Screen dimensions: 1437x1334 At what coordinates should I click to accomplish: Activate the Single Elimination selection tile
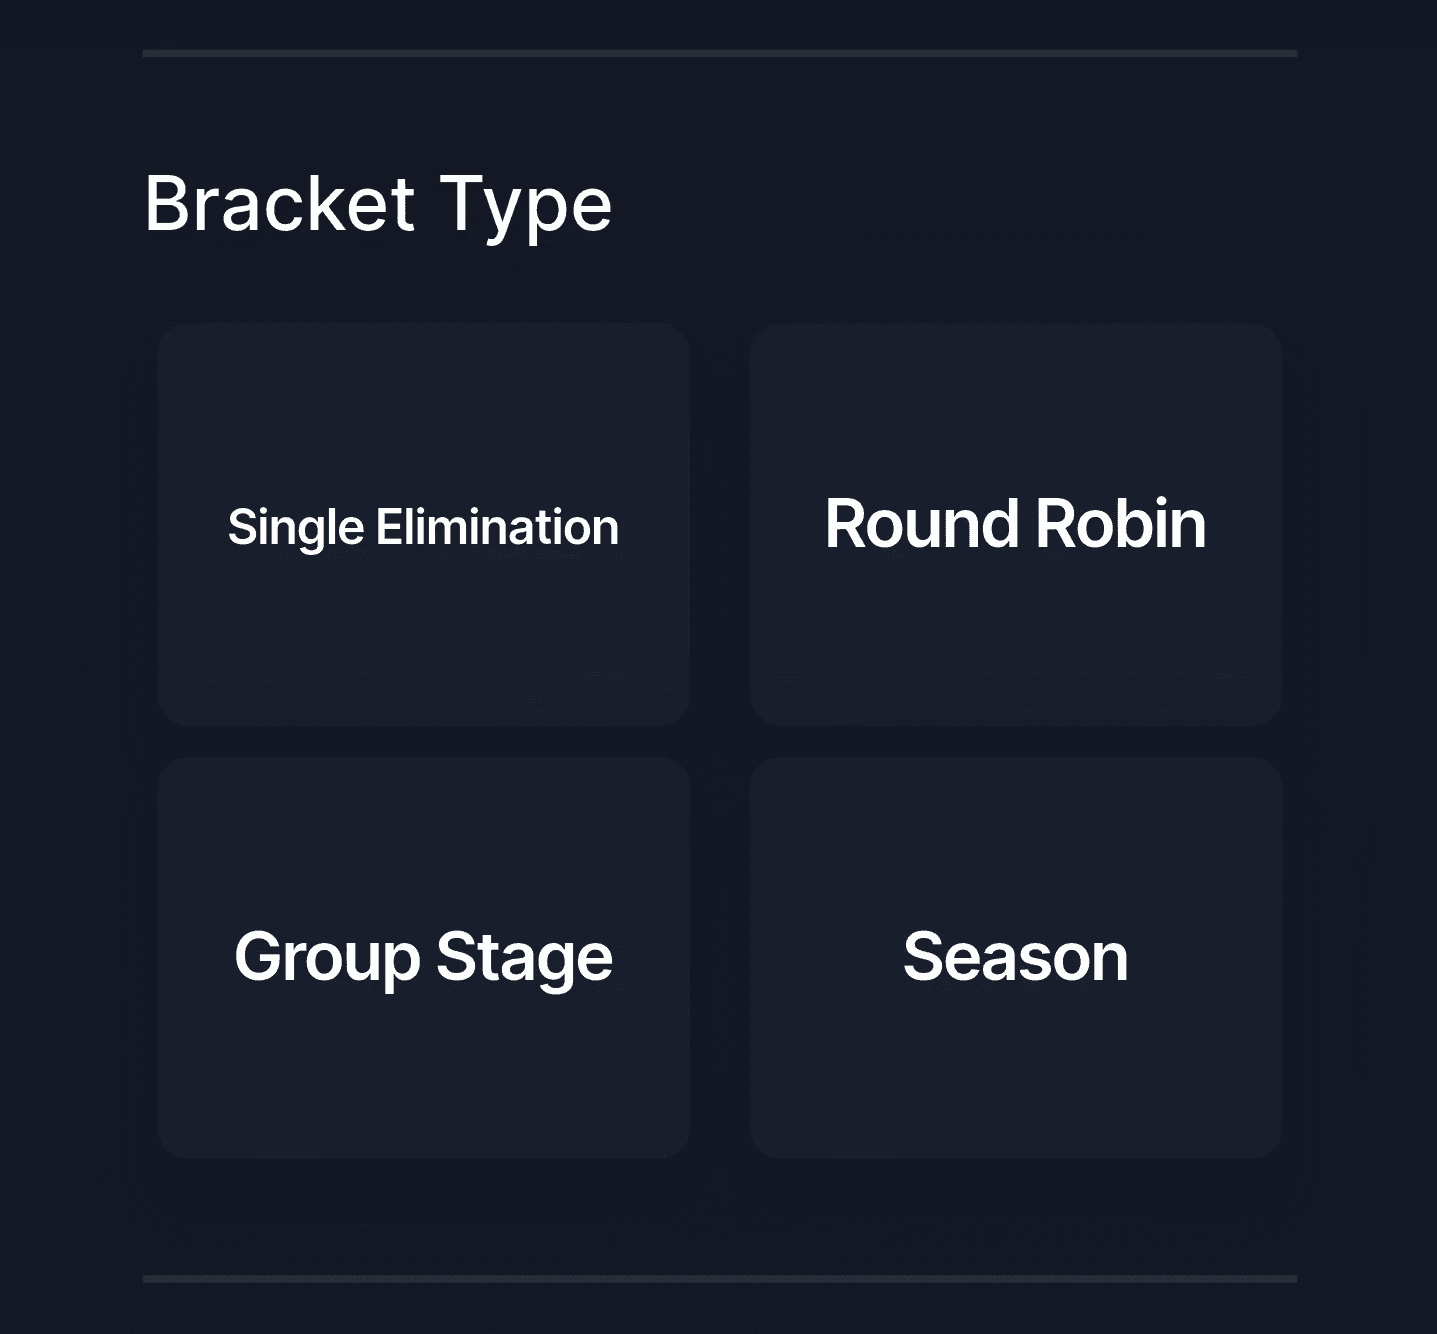pyautogui.click(x=423, y=523)
